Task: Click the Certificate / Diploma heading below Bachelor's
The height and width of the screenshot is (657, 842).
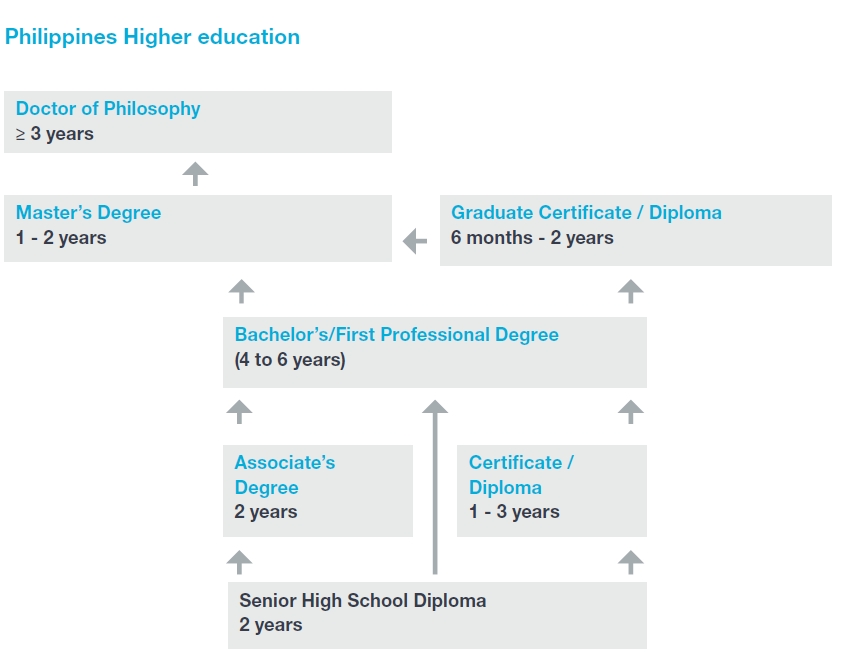Action: 520,475
